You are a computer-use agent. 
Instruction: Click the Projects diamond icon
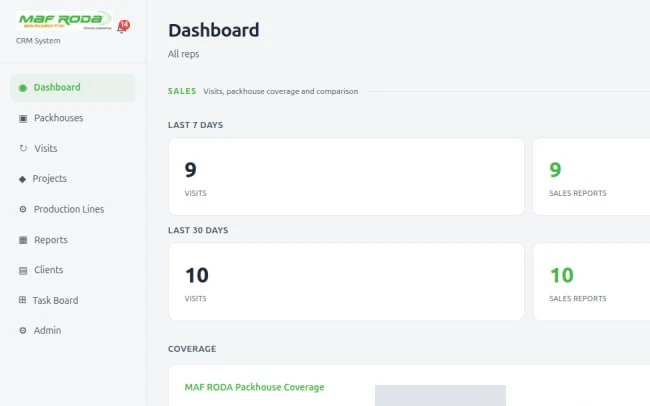click(x=22, y=179)
